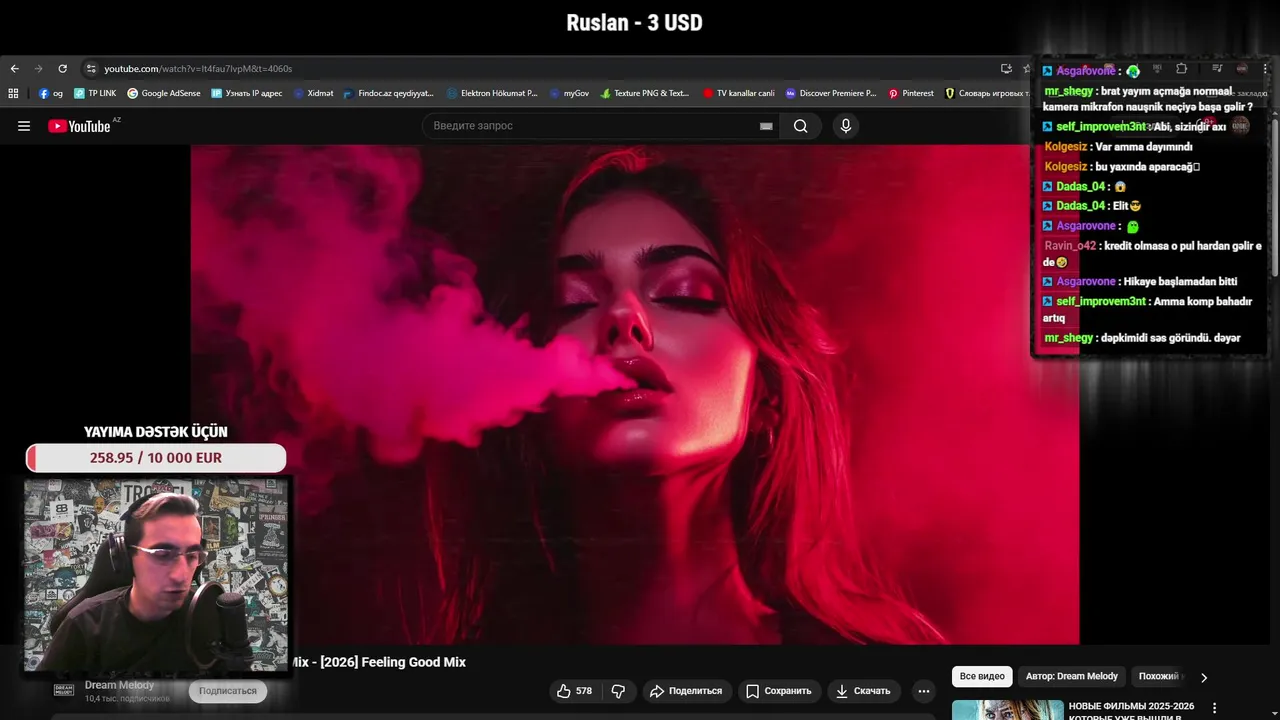
Task: Click Ravin_o42's chat message about kredit
Action: (1153, 254)
